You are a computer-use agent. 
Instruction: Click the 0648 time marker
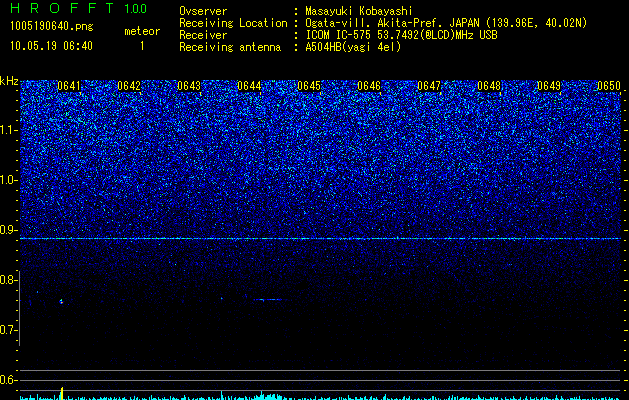[x=489, y=86]
